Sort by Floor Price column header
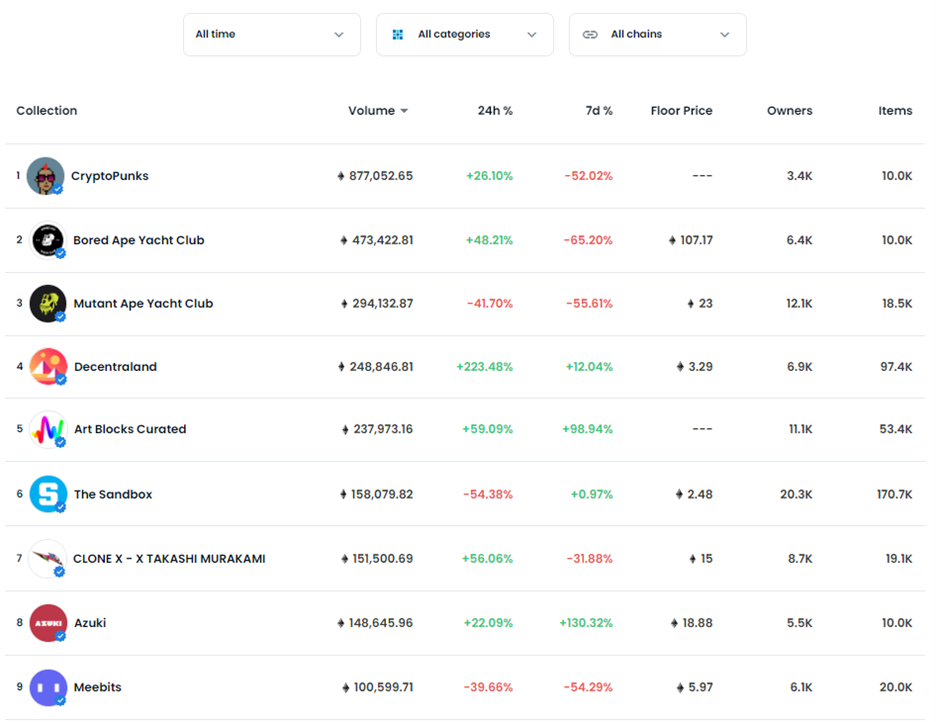The image size is (936, 722). click(681, 111)
